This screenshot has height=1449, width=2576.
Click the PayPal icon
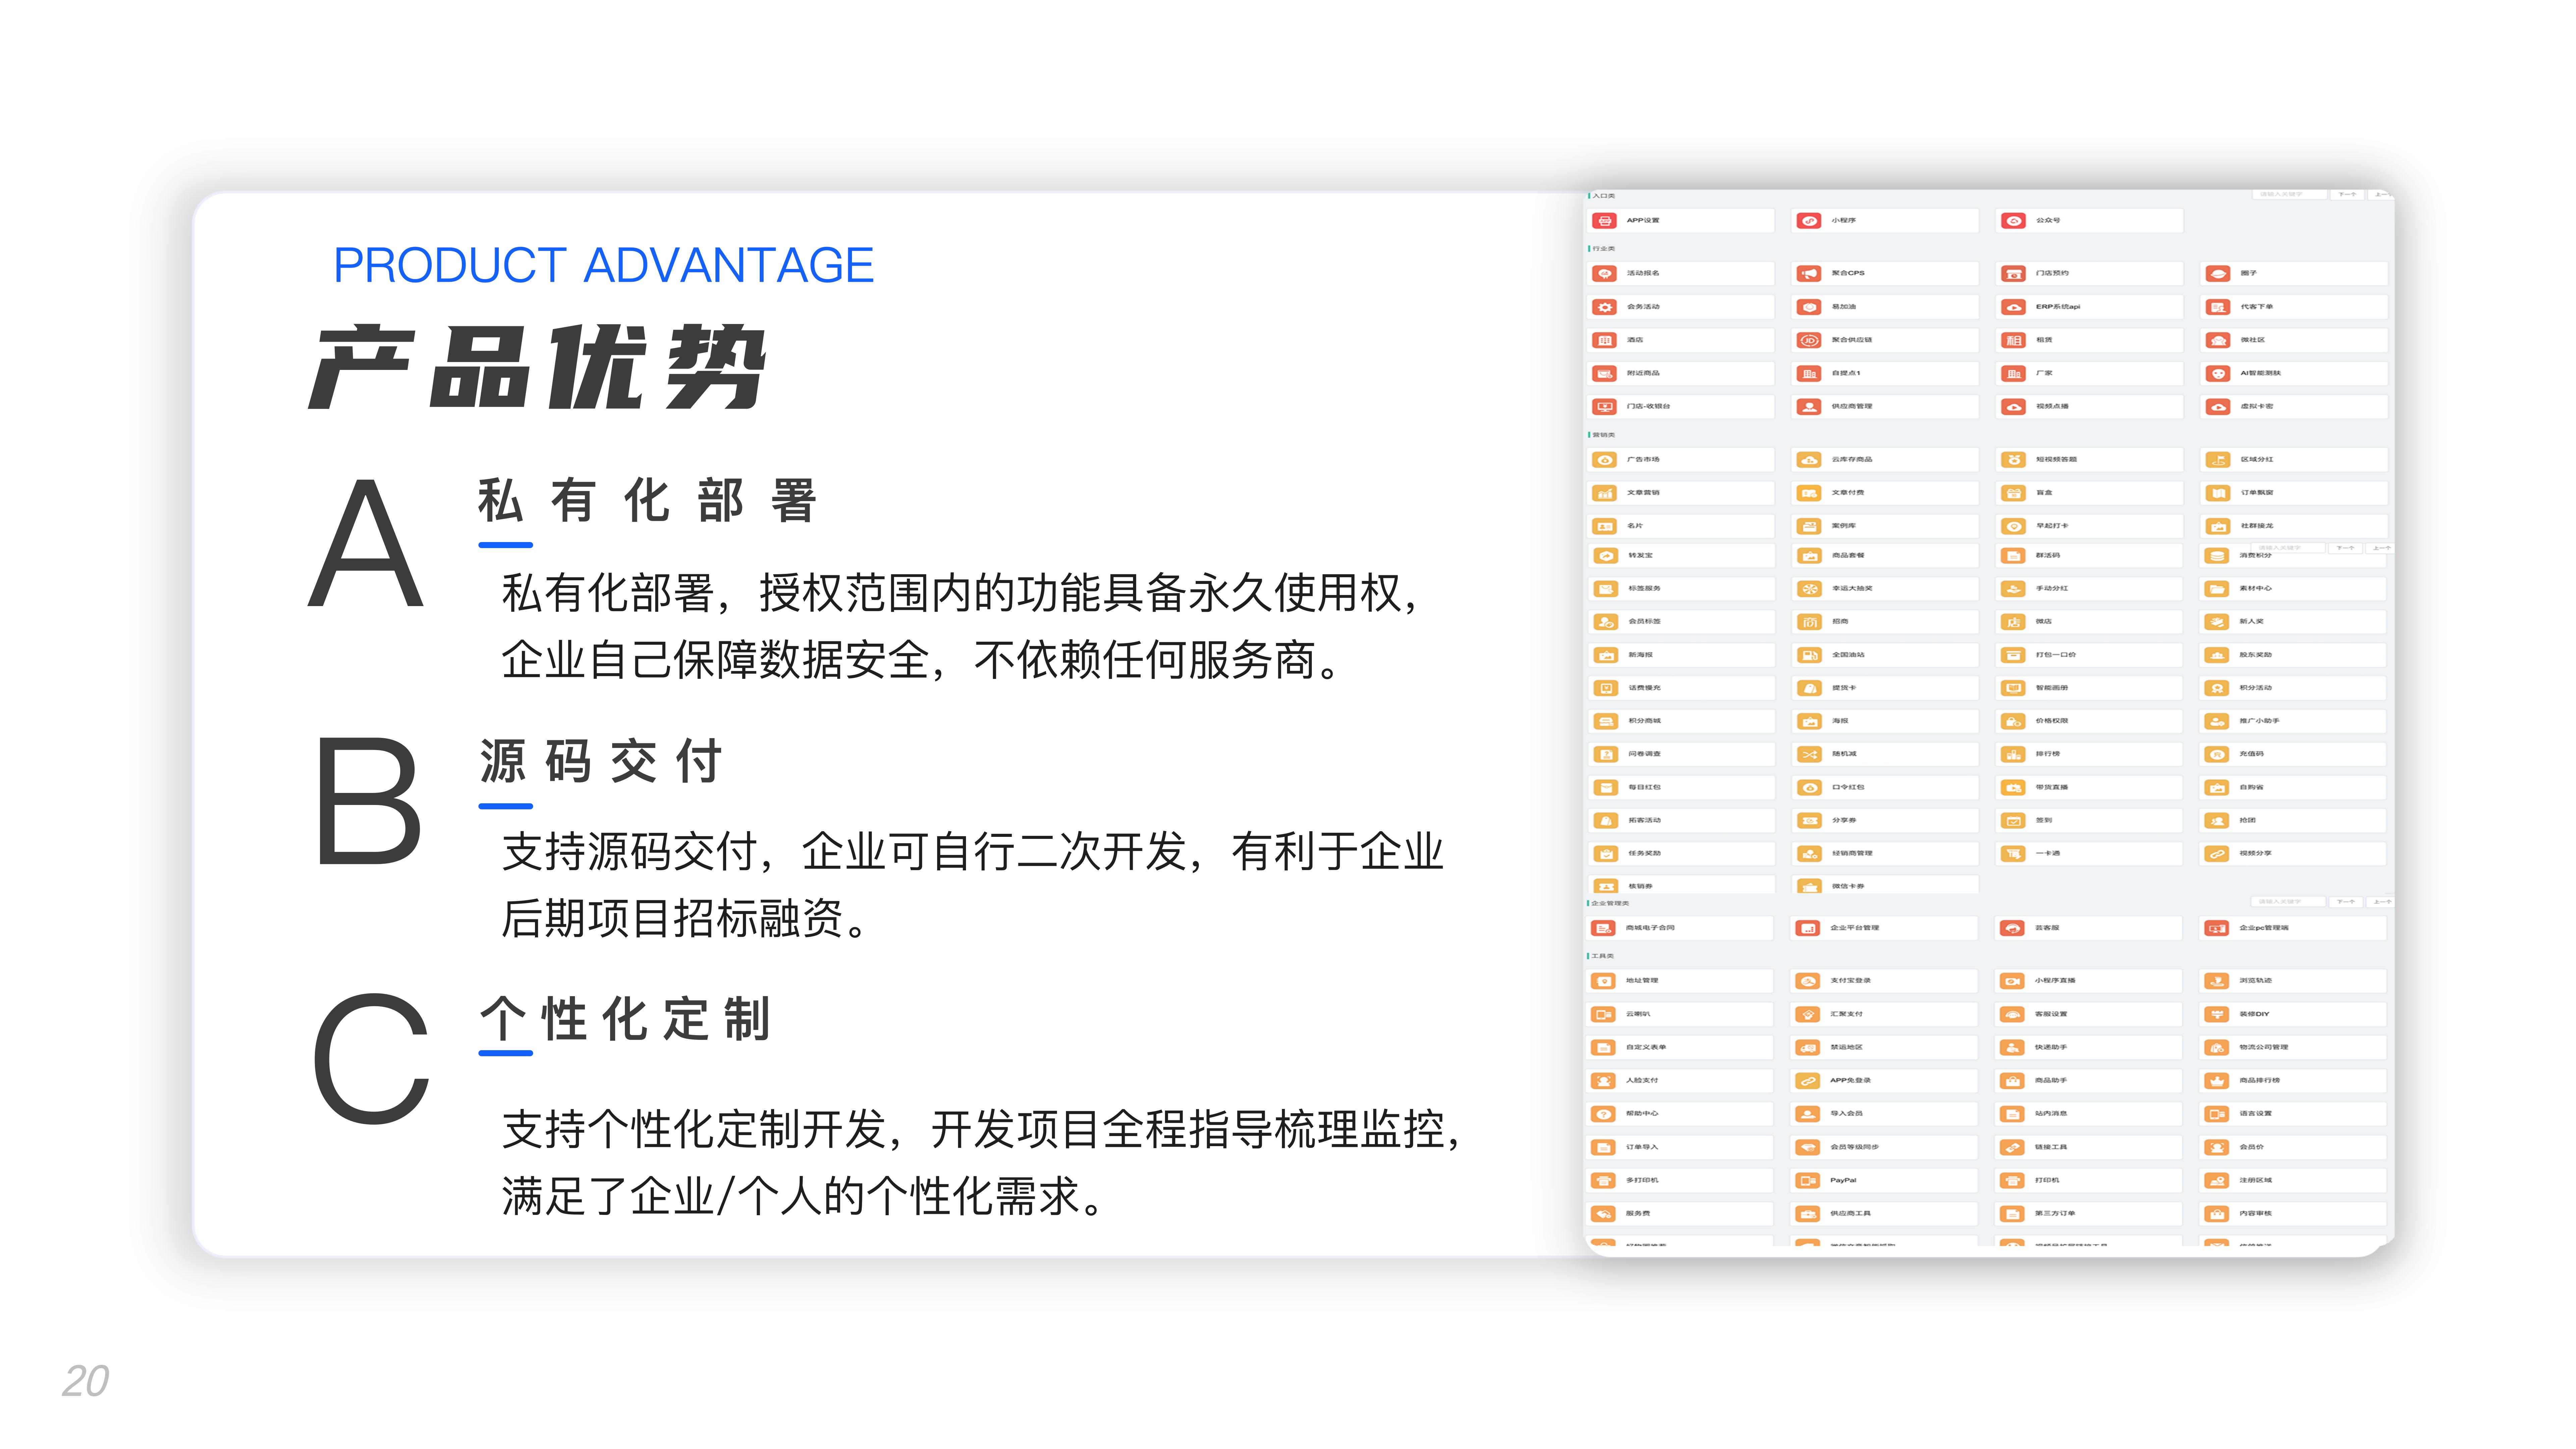pyautogui.click(x=1808, y=1181)
